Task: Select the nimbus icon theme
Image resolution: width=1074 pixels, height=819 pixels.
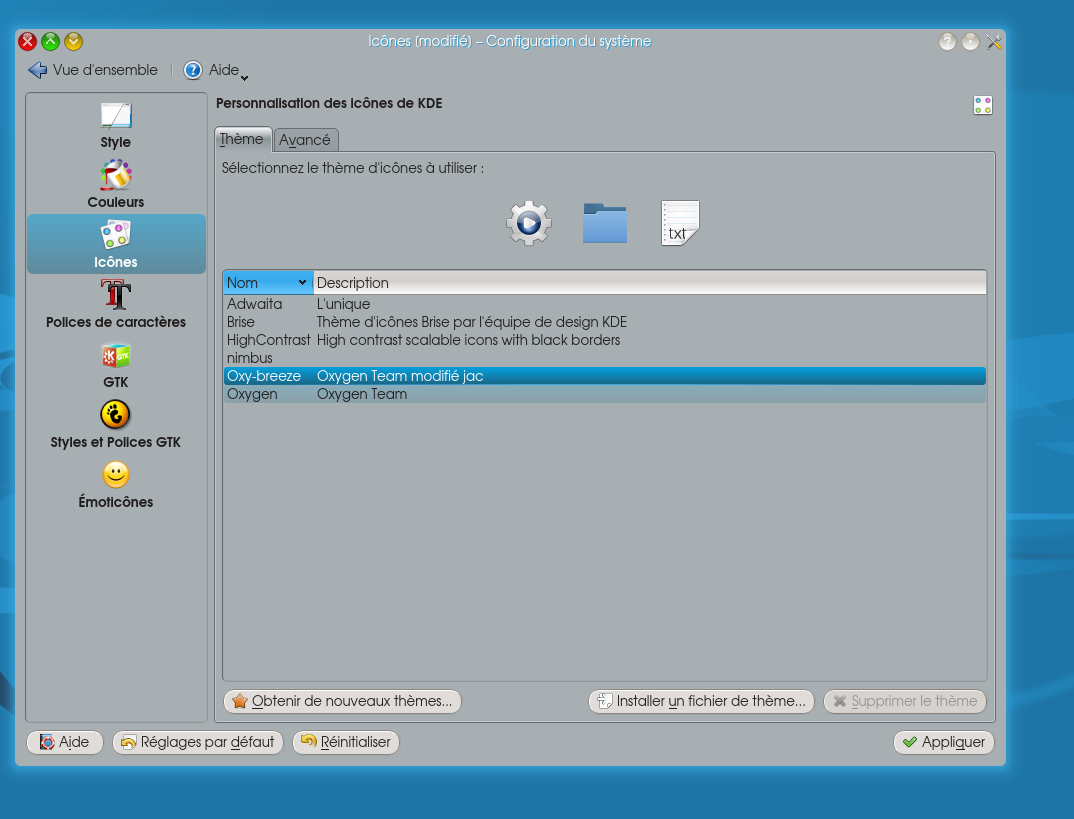Action: (x=604, y=357)
